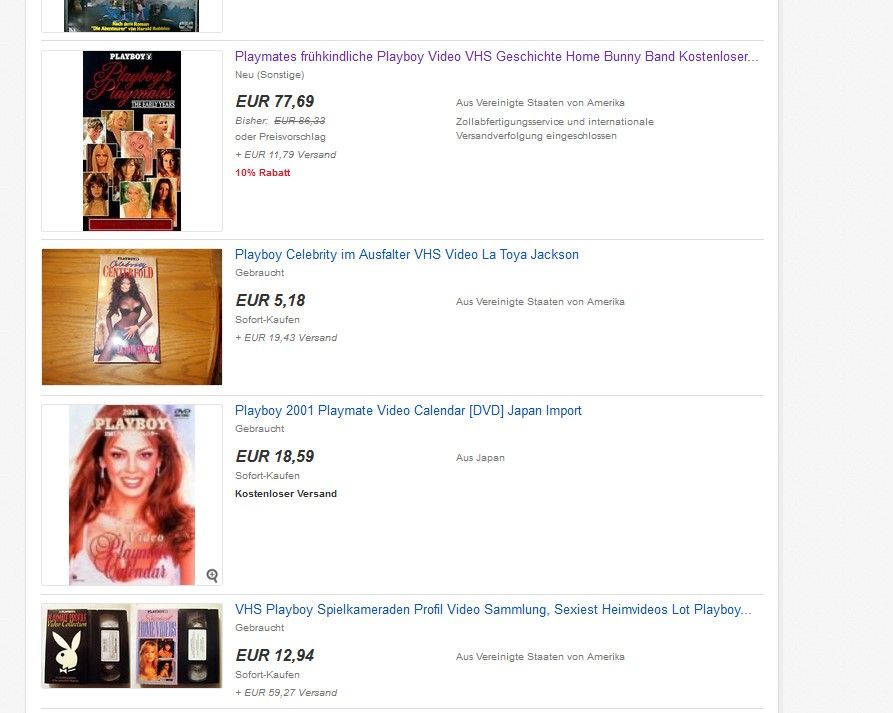Click the Playmates Early Years cover thumbnail
This screenshot has width=893, height=713.
click(132, 141)
